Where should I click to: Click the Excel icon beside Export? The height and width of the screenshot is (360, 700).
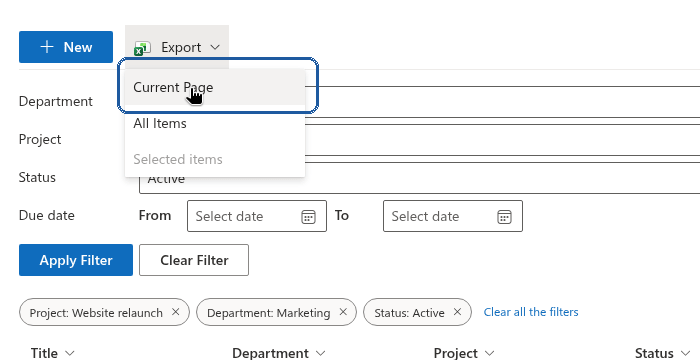pos(142,48)
